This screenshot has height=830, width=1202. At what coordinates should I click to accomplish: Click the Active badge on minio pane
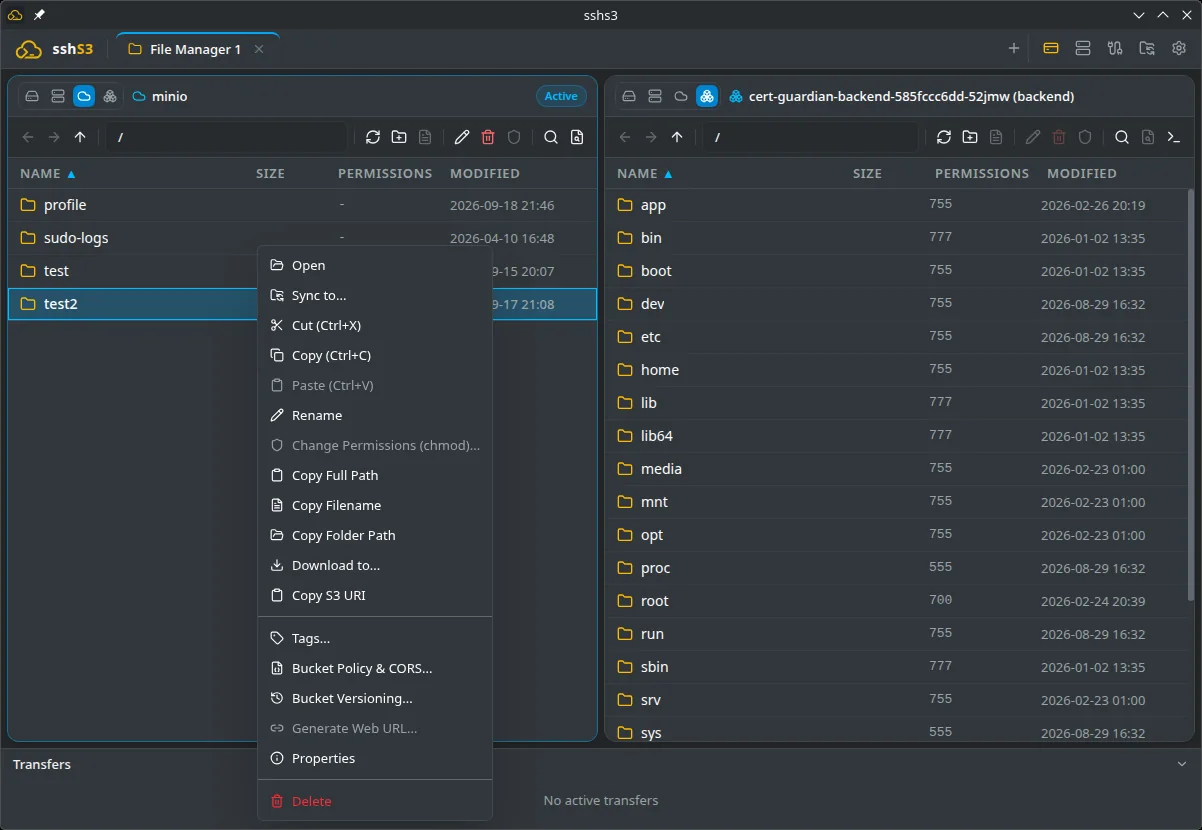click(561, 96)
